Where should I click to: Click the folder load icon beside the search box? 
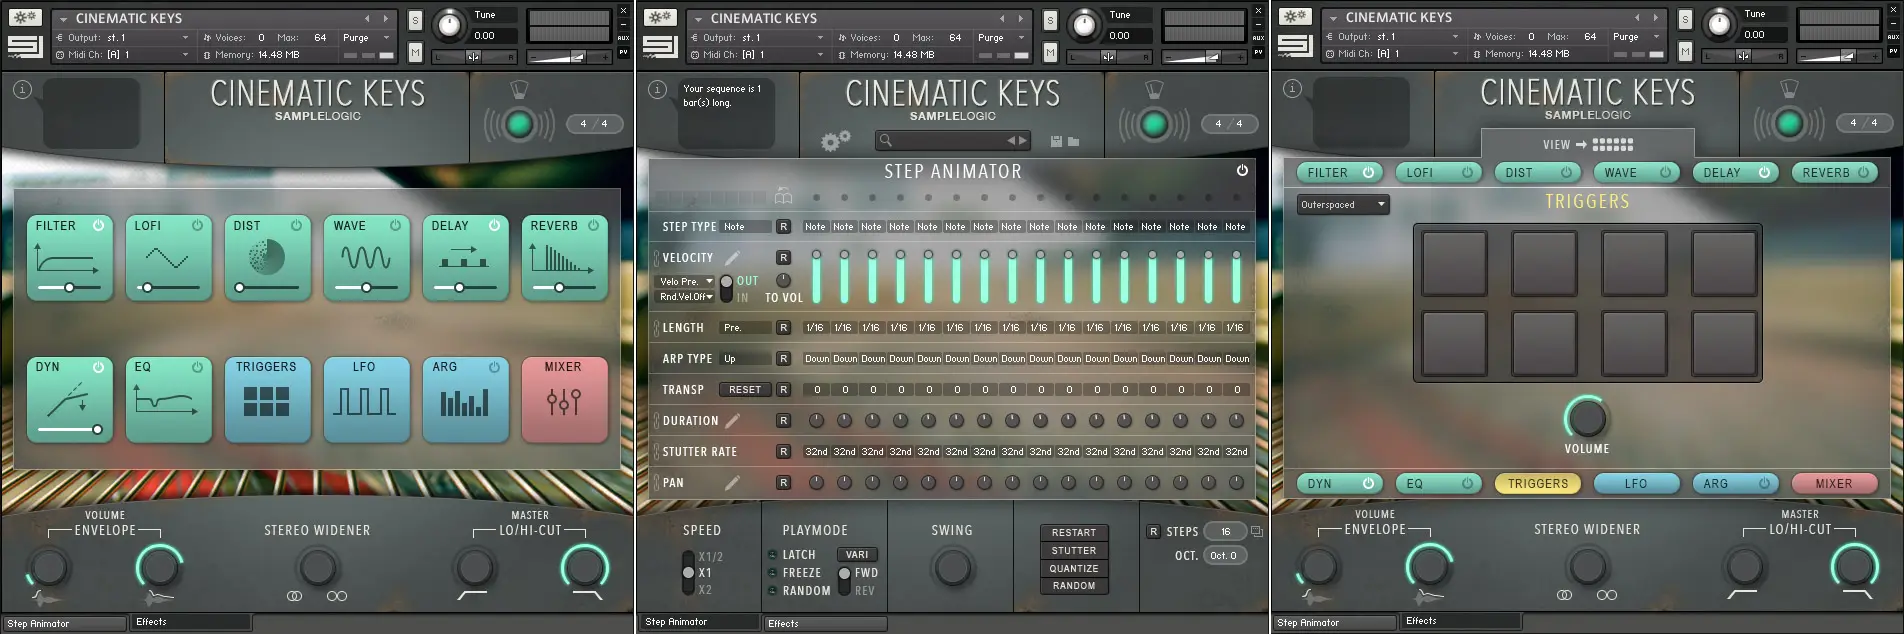1073,142
